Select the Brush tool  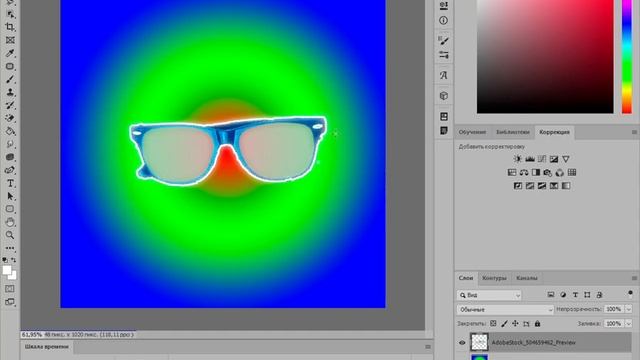point(10,79)
